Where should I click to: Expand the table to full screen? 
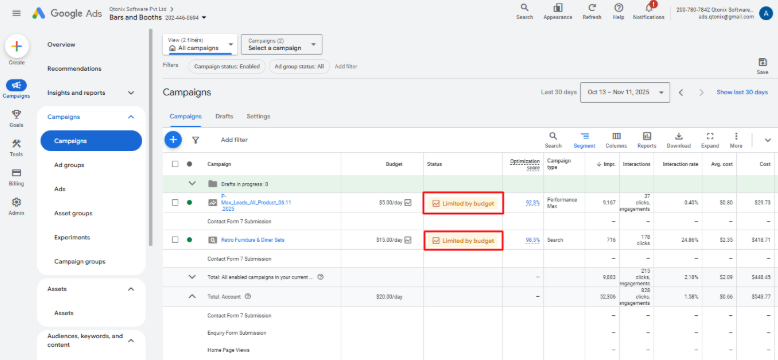tap(710, 140)
